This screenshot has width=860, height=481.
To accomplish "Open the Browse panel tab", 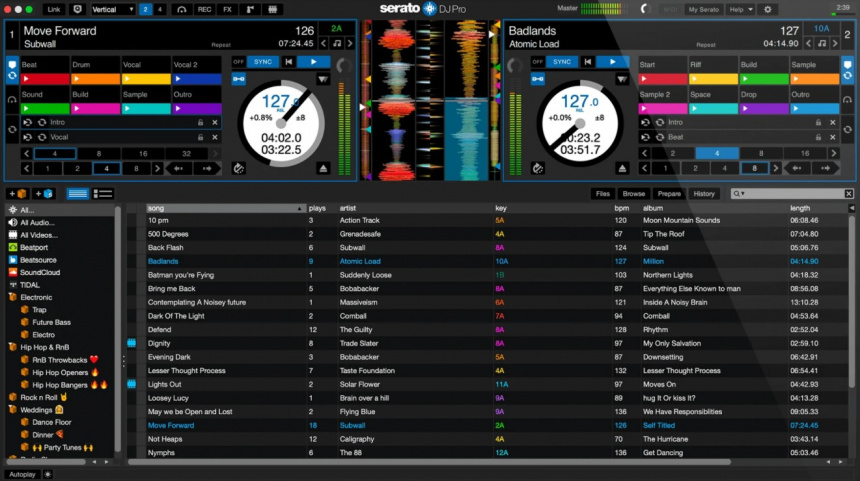I will pos(633,194).
